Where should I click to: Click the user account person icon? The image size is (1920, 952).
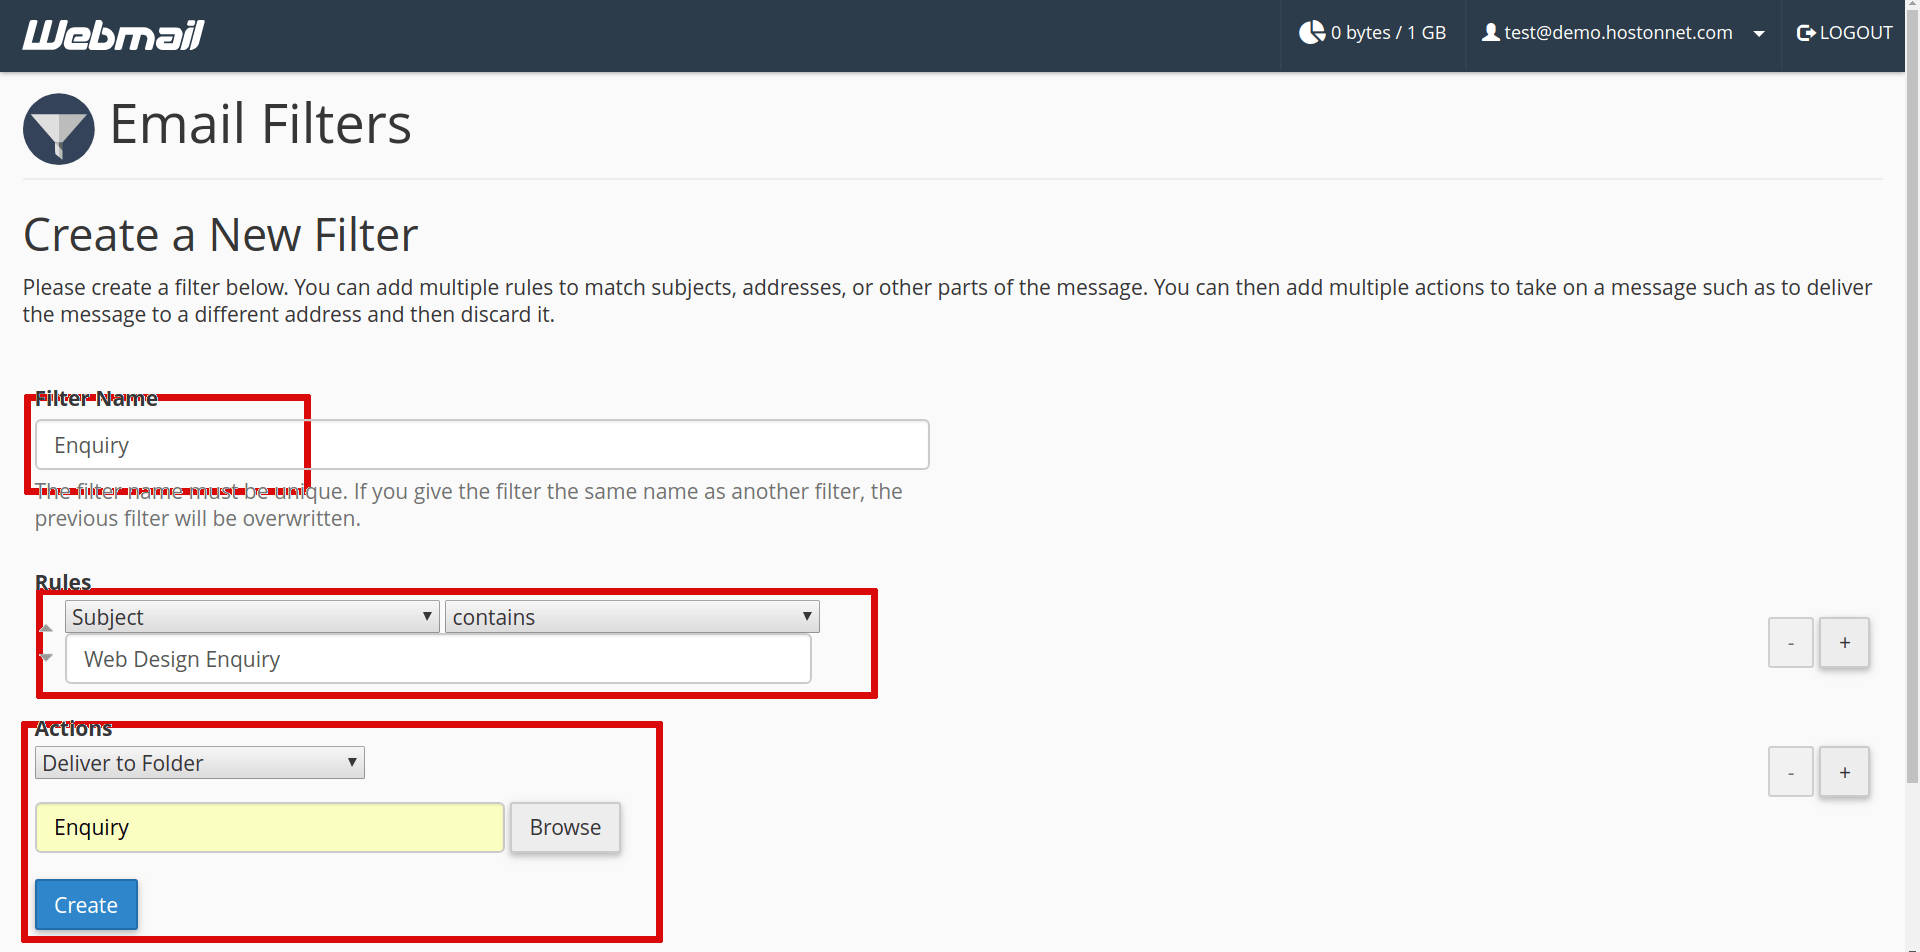pos(1491,31)
